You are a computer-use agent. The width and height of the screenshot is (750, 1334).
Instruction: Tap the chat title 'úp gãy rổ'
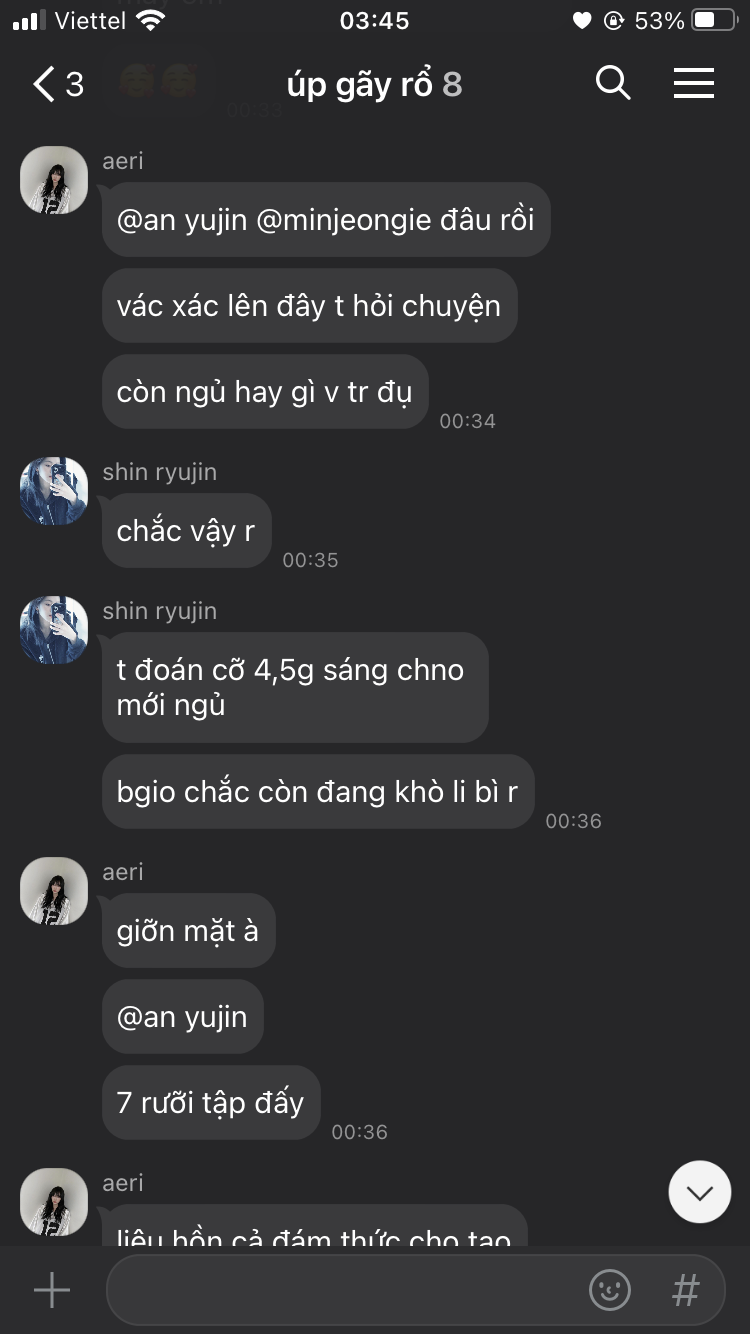(359, 85)
